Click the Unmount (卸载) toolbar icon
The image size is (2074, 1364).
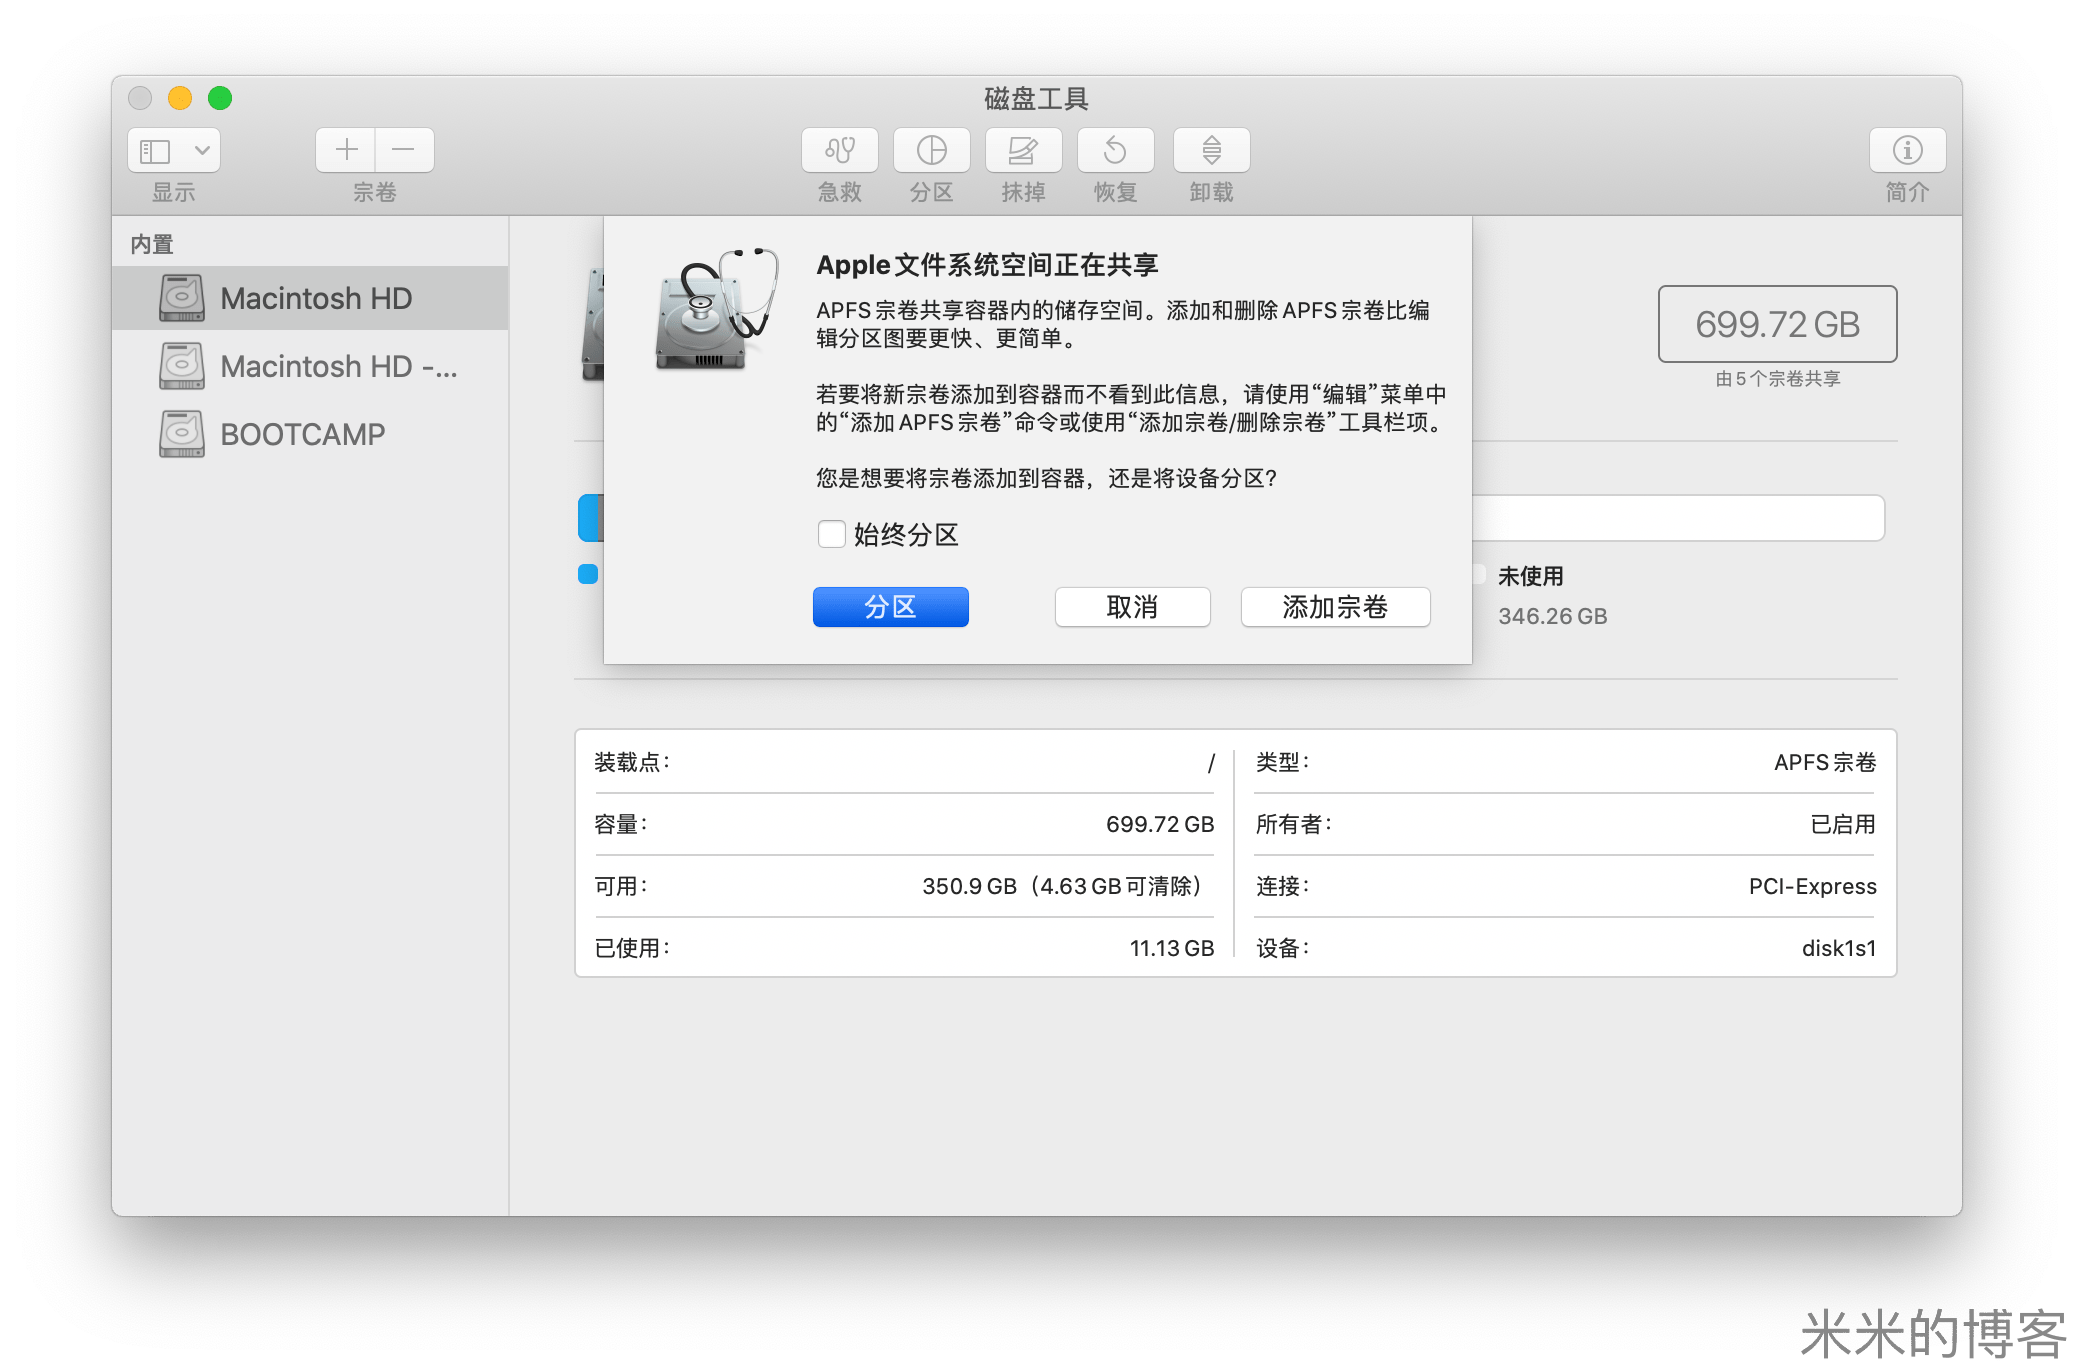pos(1211,151)
